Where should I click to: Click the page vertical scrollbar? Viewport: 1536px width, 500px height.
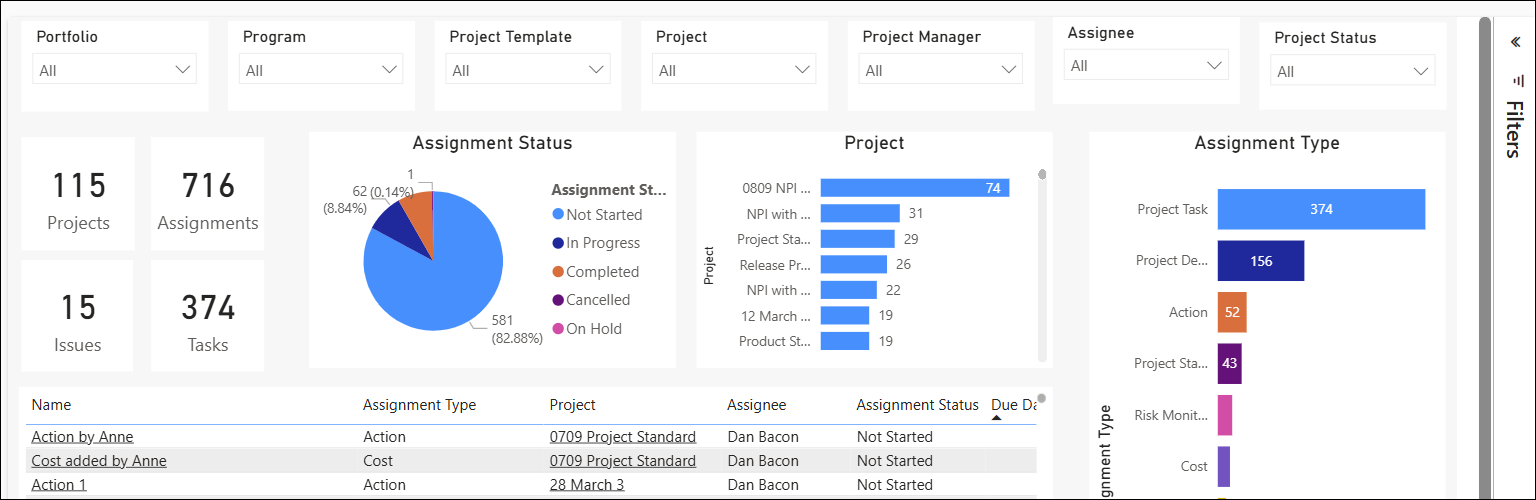pyautogui.click(x=1485, y=257)
